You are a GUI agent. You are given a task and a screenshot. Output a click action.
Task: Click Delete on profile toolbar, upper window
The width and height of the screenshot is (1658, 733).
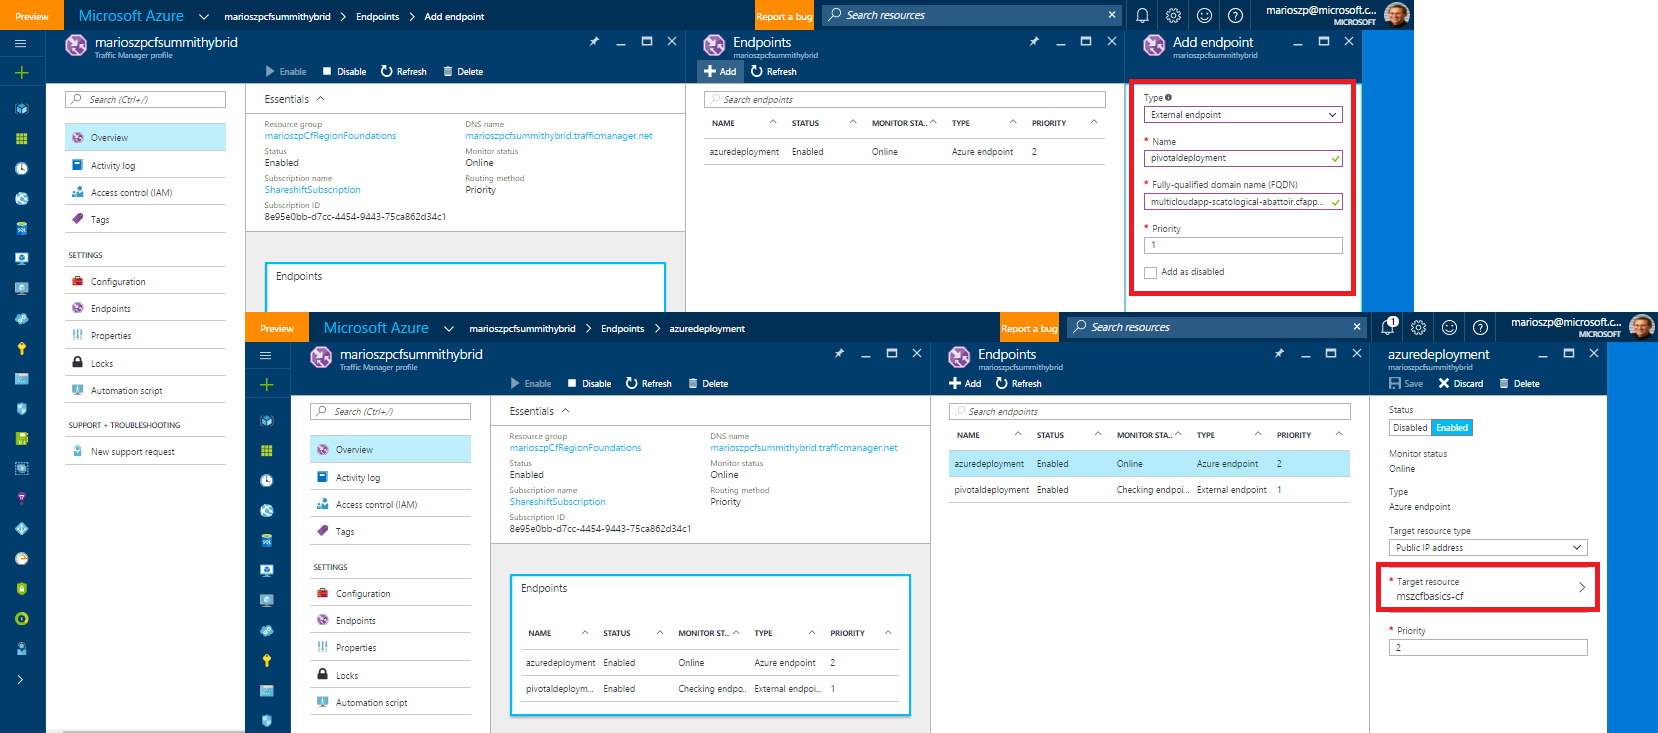click(463, 72)
